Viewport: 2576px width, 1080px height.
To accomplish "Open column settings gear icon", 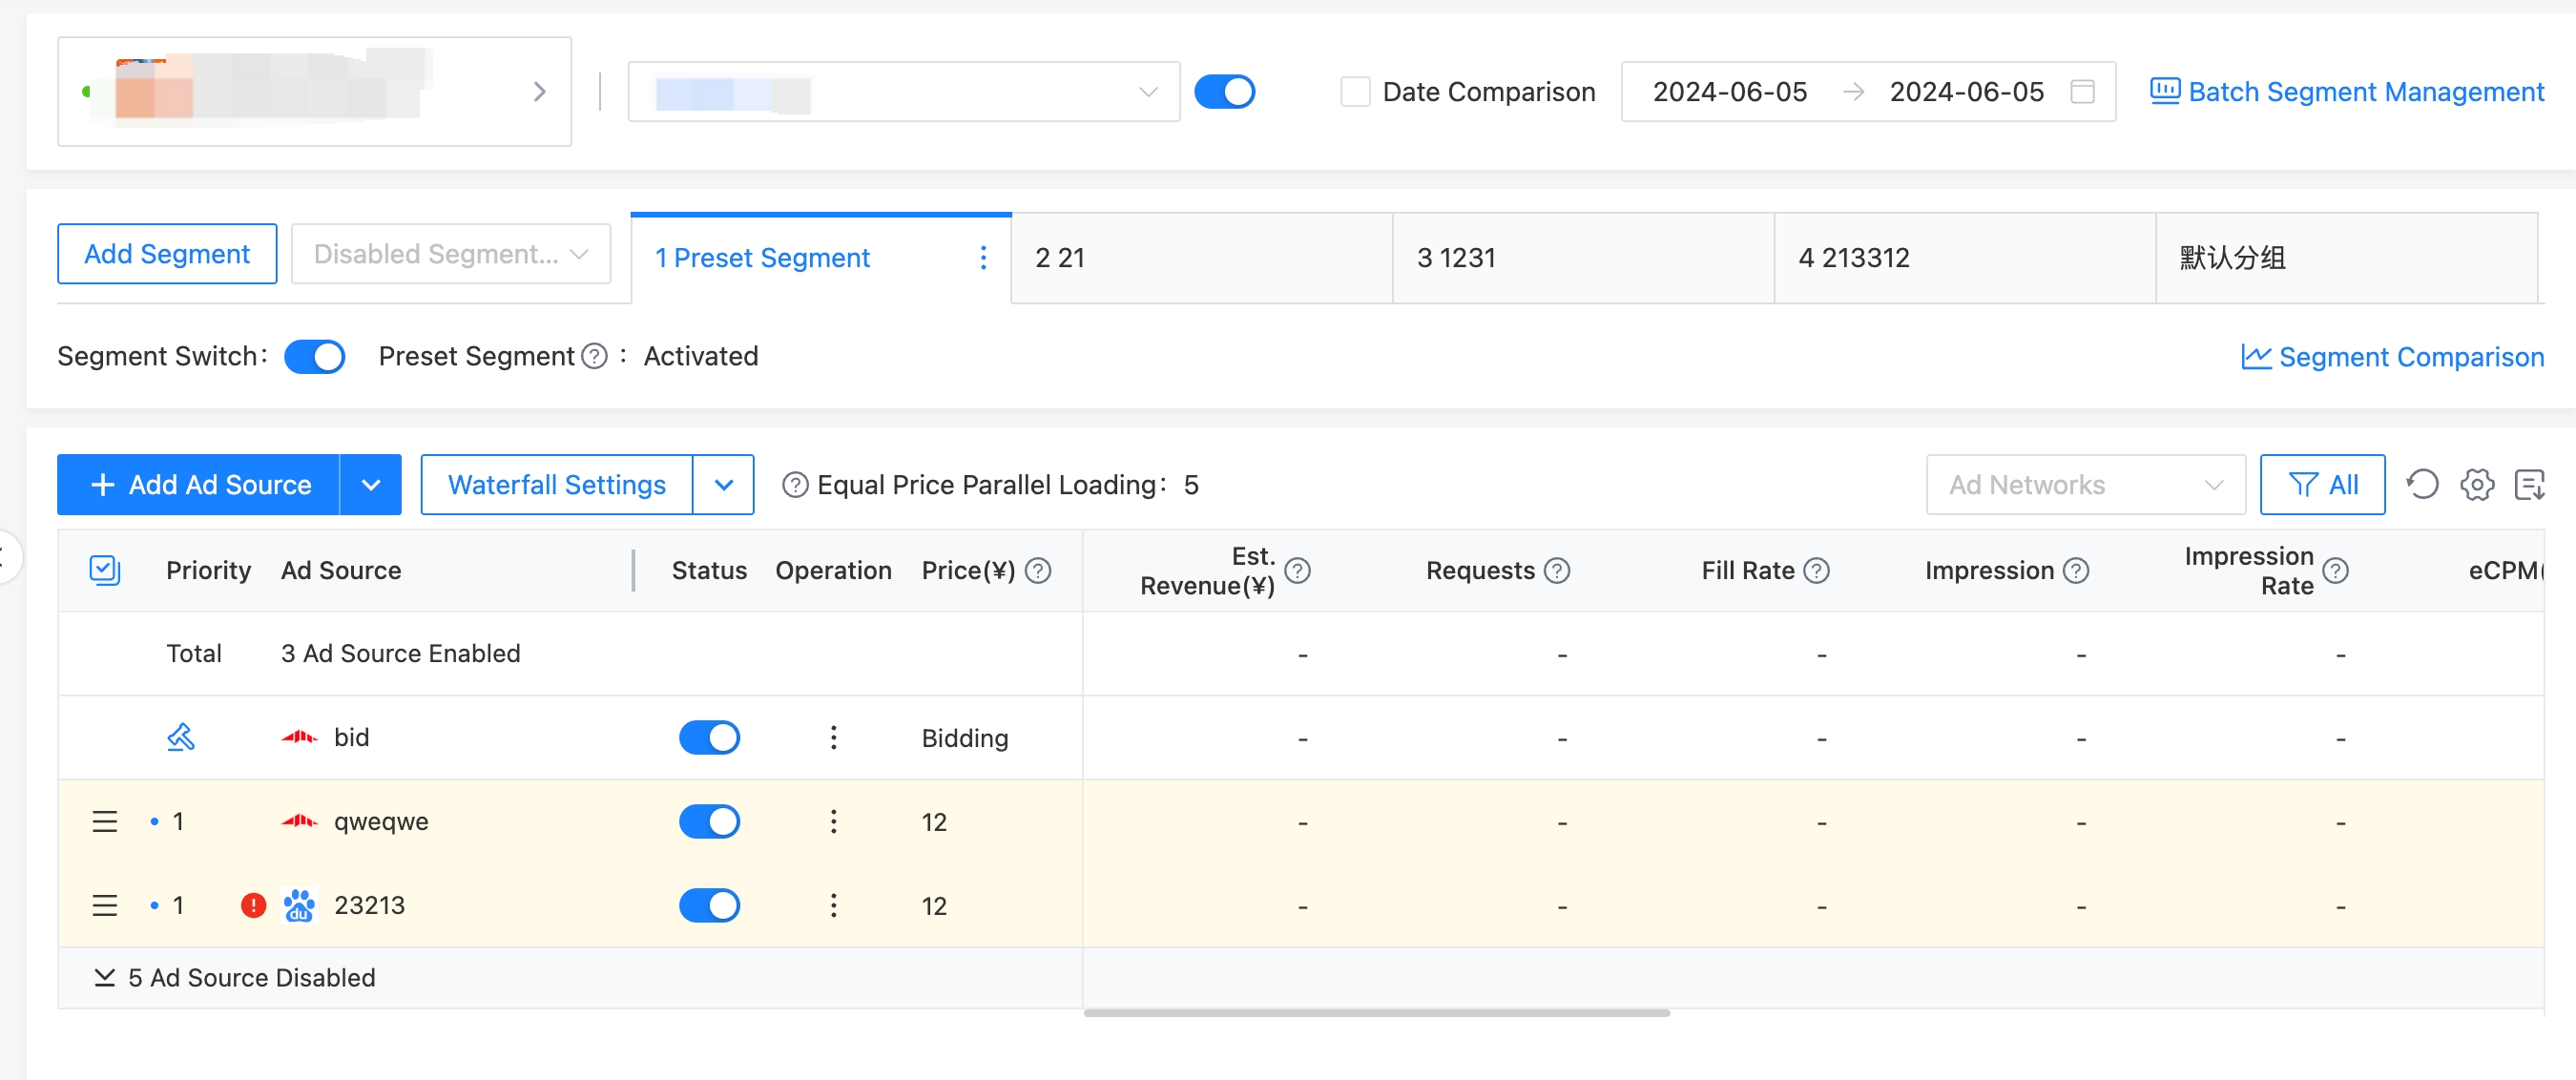I will [x=2477, y=485].
